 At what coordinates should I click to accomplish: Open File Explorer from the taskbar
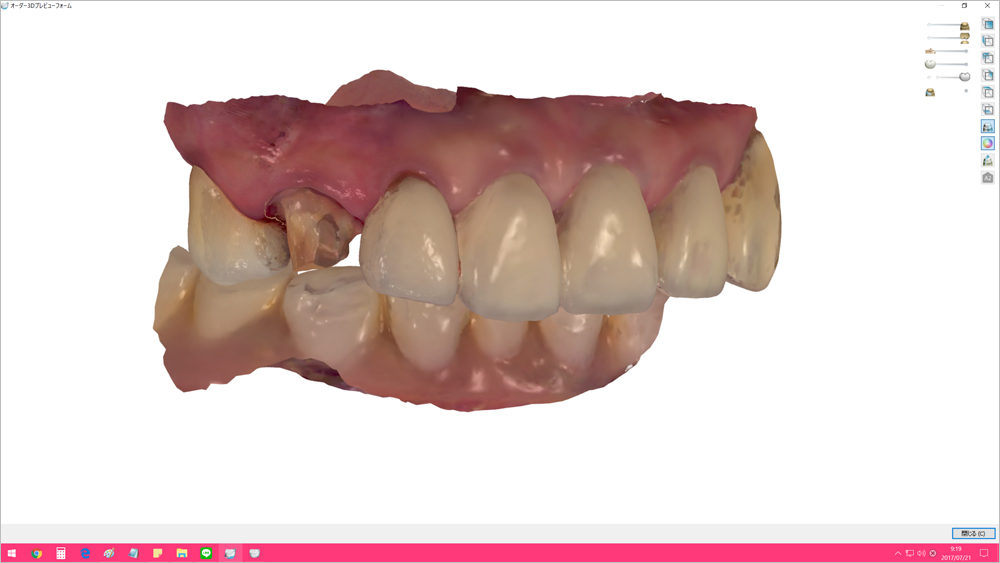182,553
